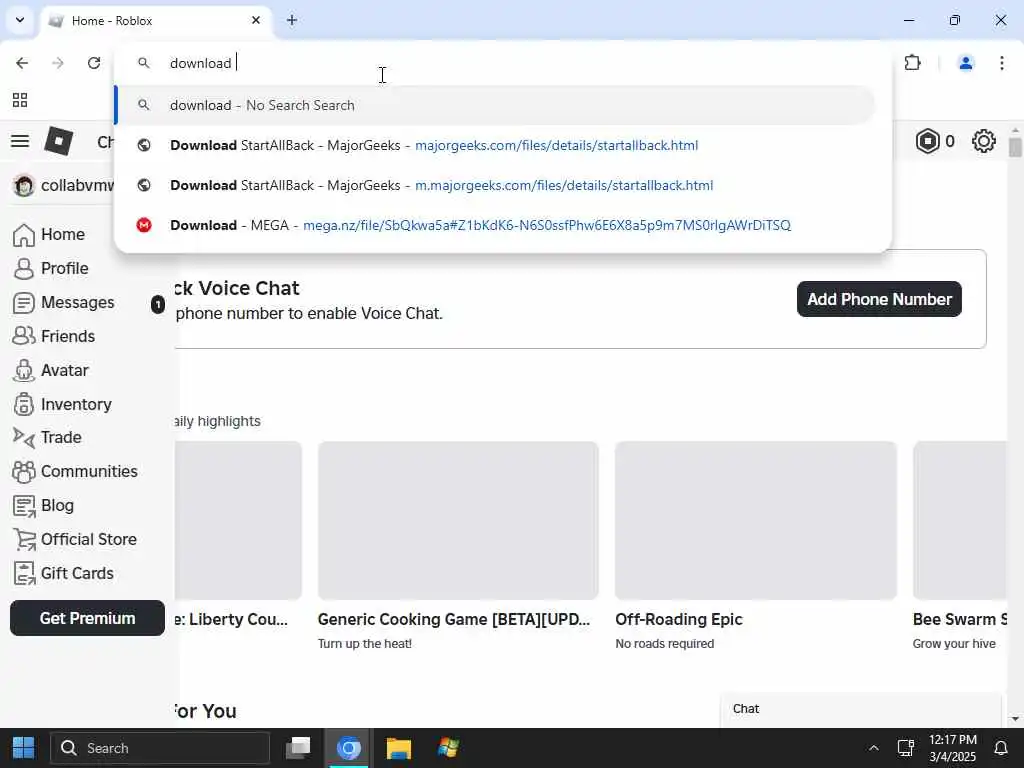The width and height of the screenshot is (1024, 768).
Task: Select the 'download - No Search Search' suggestion
Action: [495, 105]
